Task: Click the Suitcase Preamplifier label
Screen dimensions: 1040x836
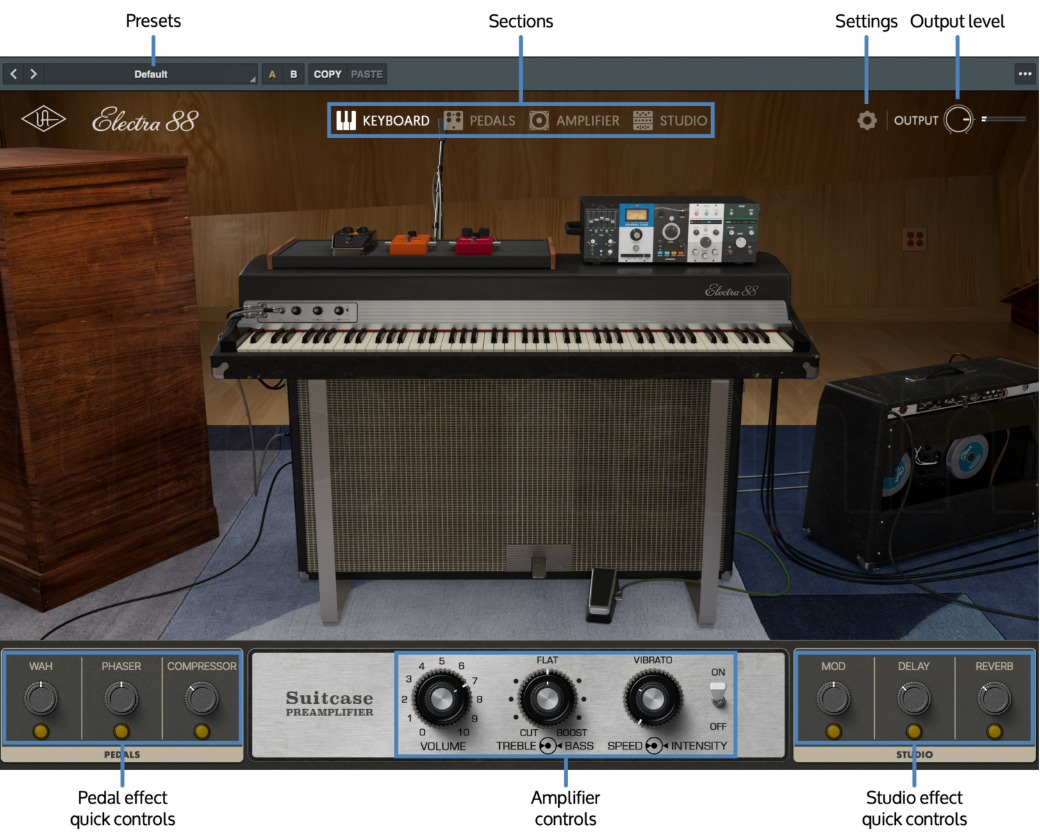Action: tap(329, 703)
